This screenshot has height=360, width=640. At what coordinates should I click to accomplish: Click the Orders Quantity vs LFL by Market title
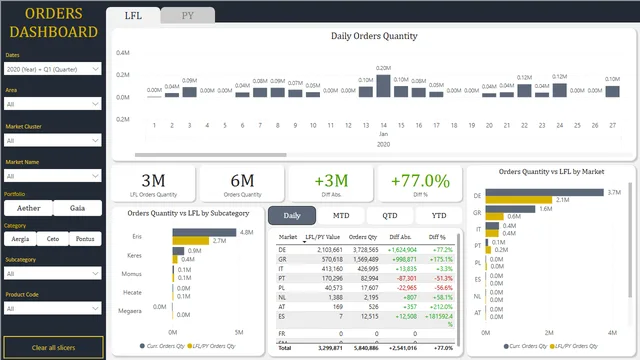pyautogui.click(x=551, y=172)
